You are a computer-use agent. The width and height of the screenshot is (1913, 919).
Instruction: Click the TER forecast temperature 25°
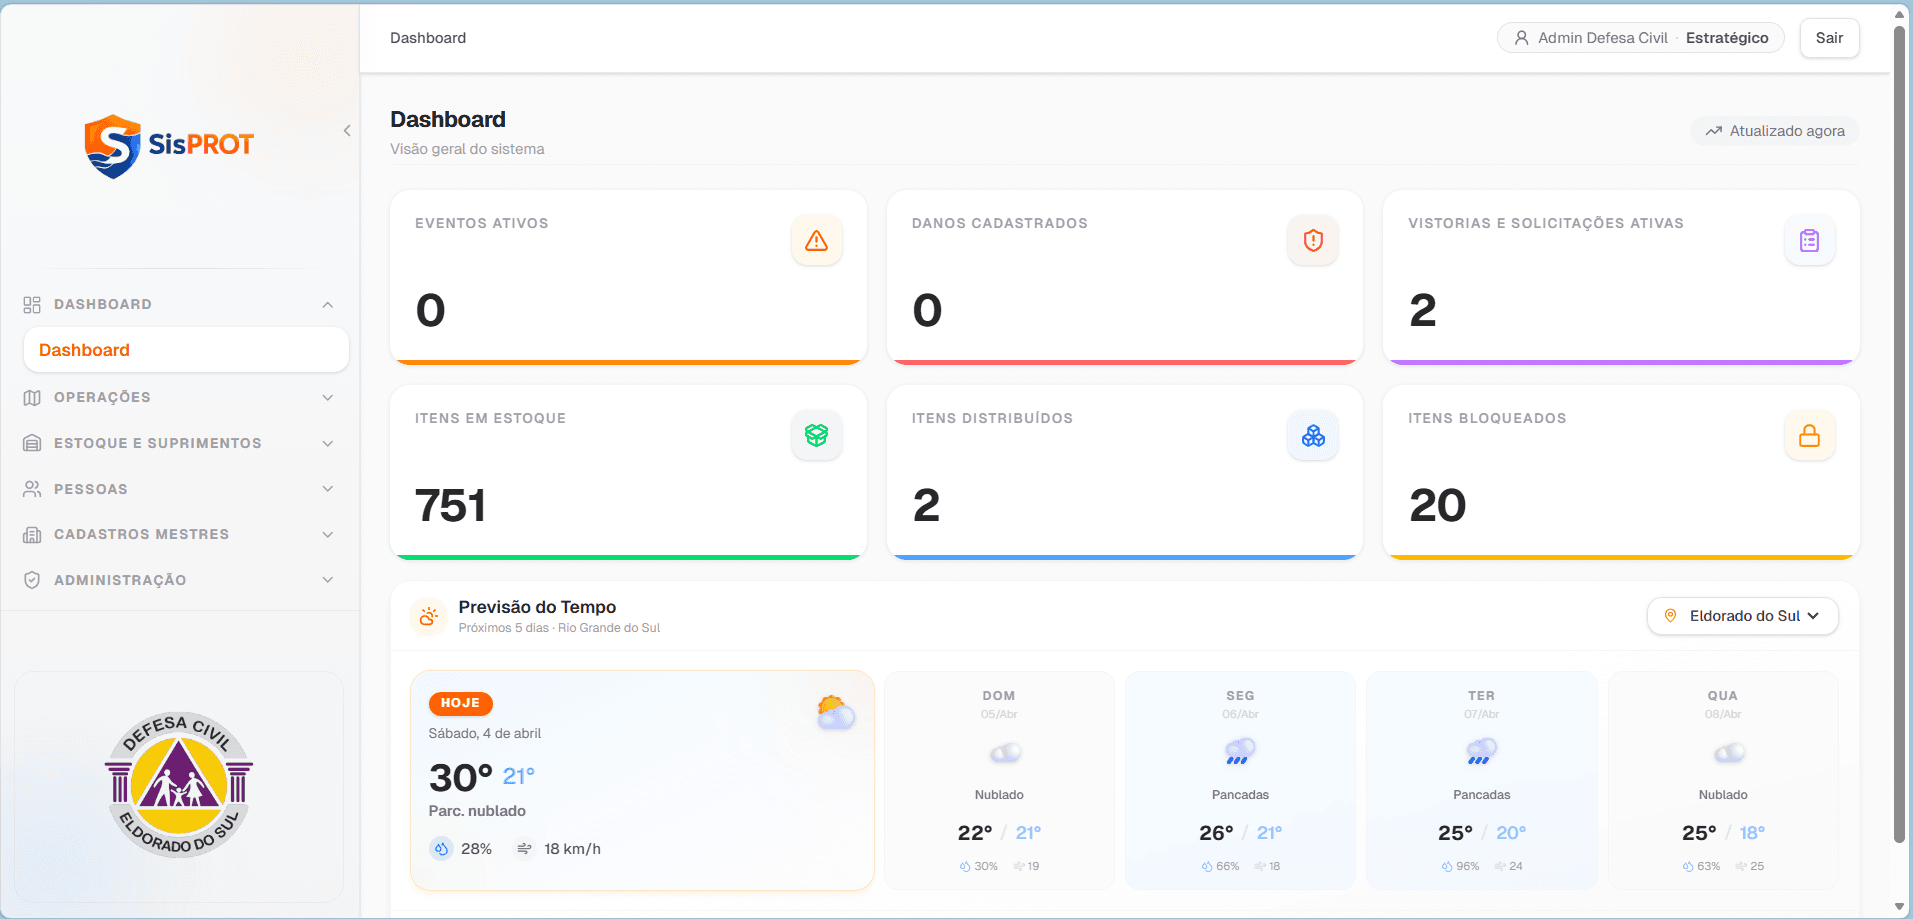pyautogui.click(x=1456, y=833)
